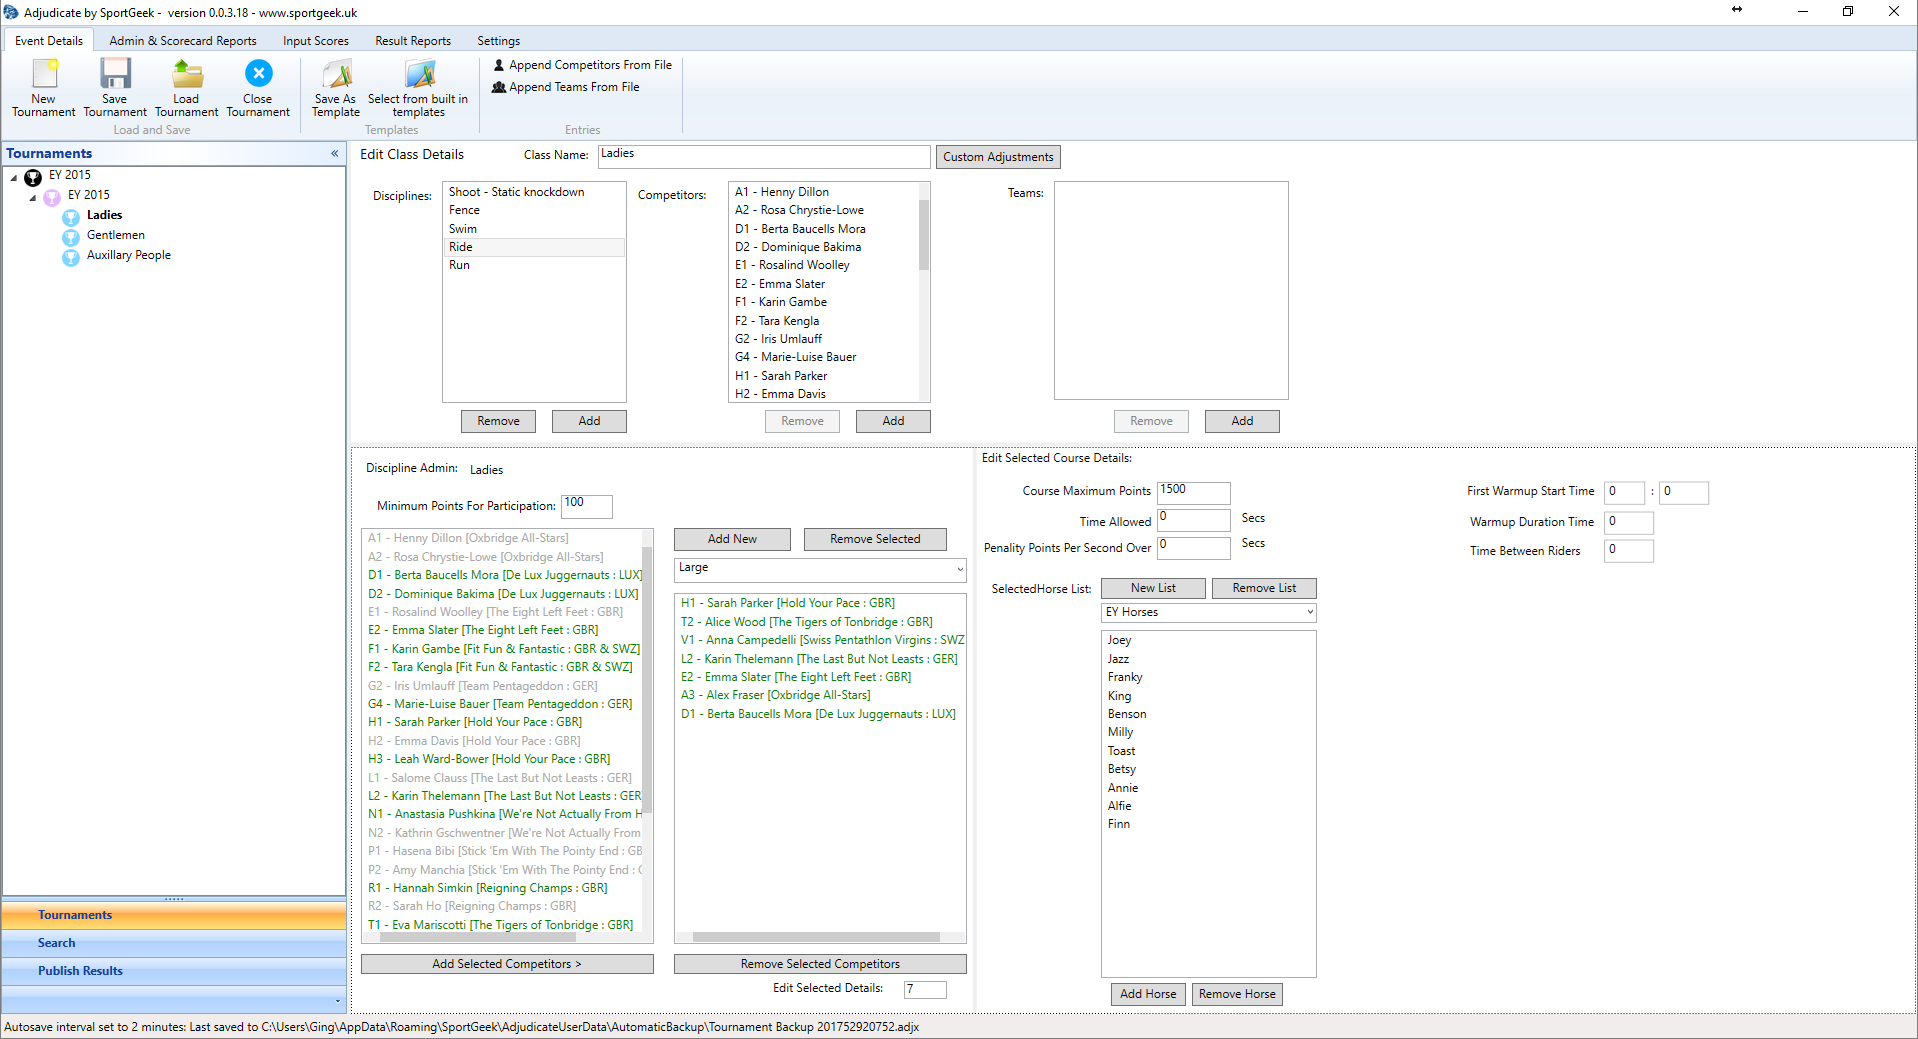Open the Result Reports tab
The image size is (1918, 1039).
(x=413, y=41)
